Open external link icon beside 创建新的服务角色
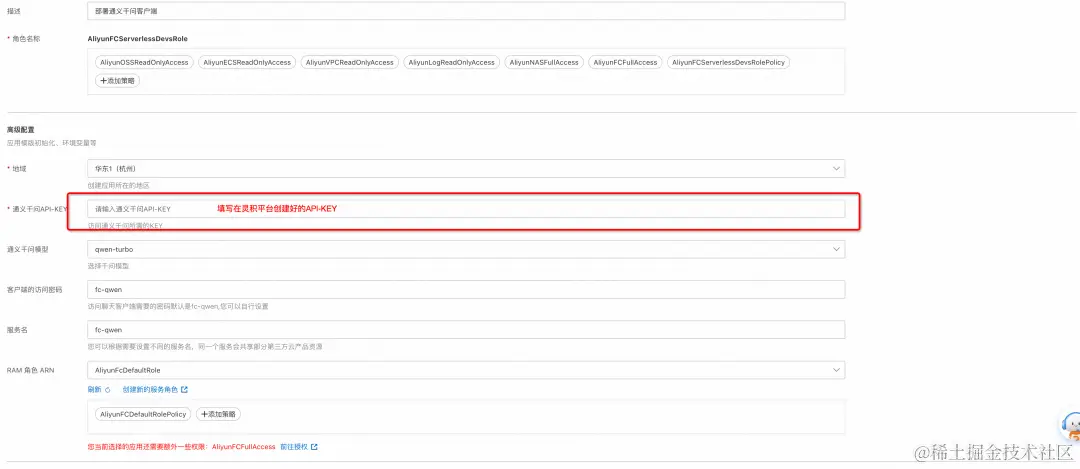Viewport: 1080px width, 469px height. coord(184,390)
